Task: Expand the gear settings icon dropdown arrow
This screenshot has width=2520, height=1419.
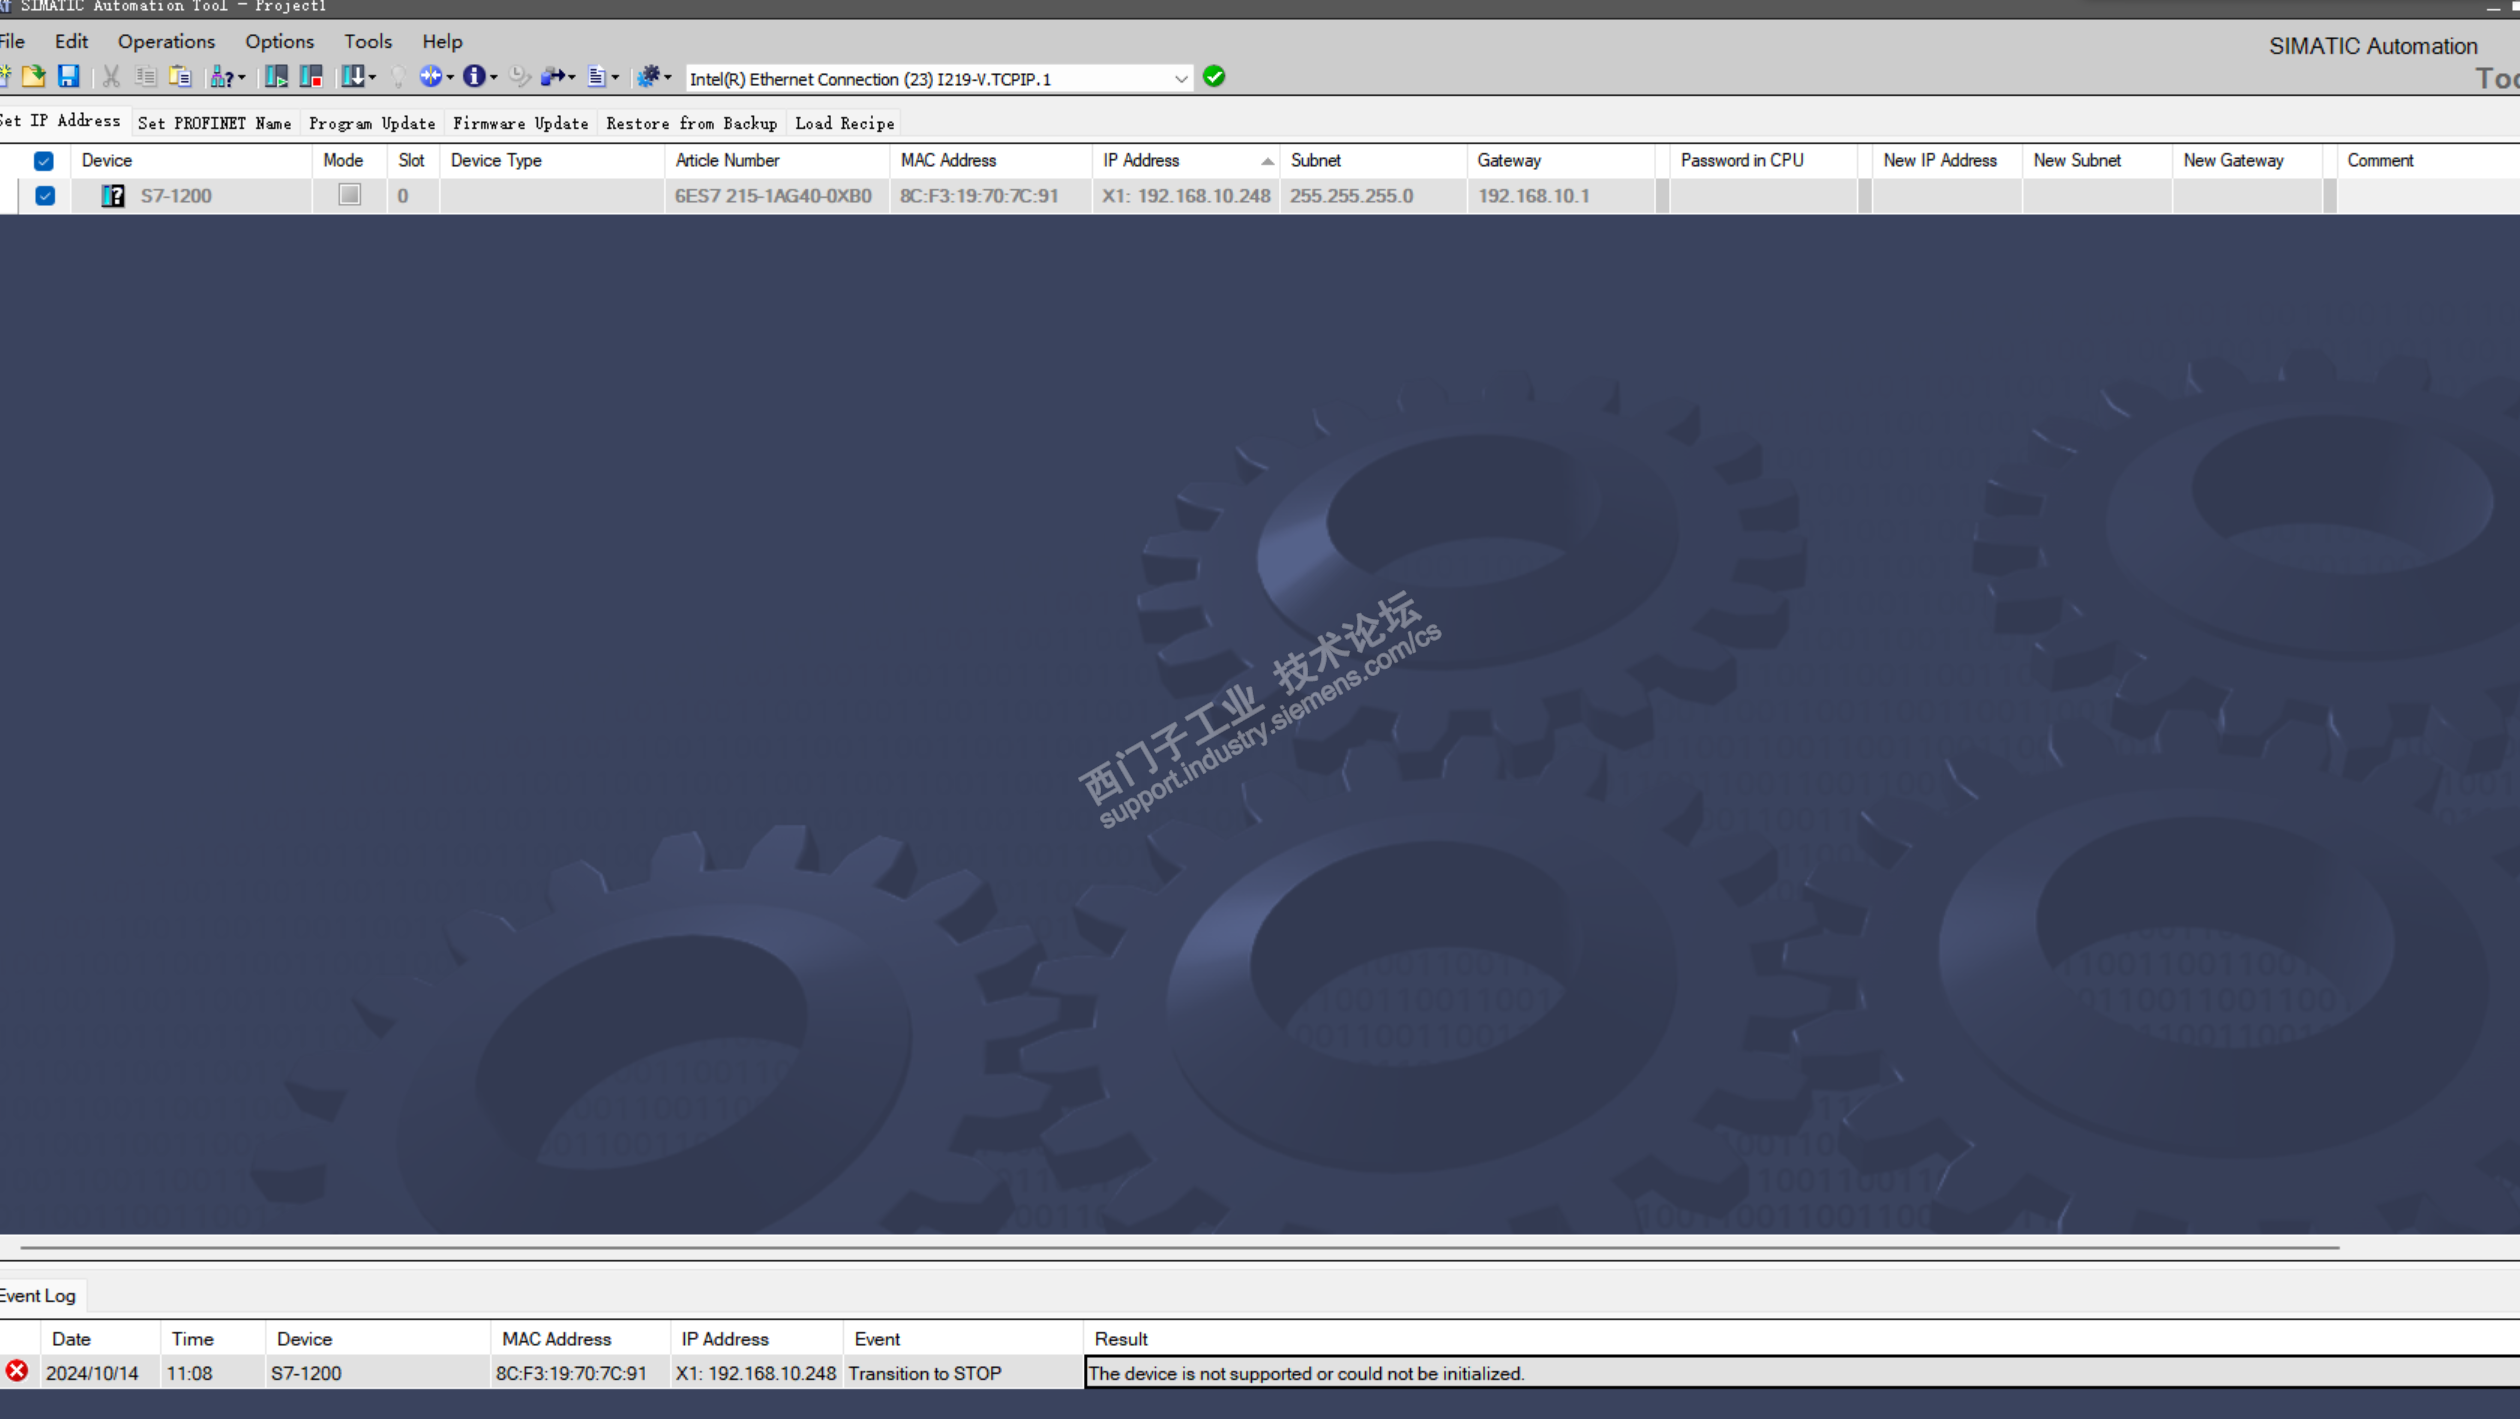Action: click(668, 78)
